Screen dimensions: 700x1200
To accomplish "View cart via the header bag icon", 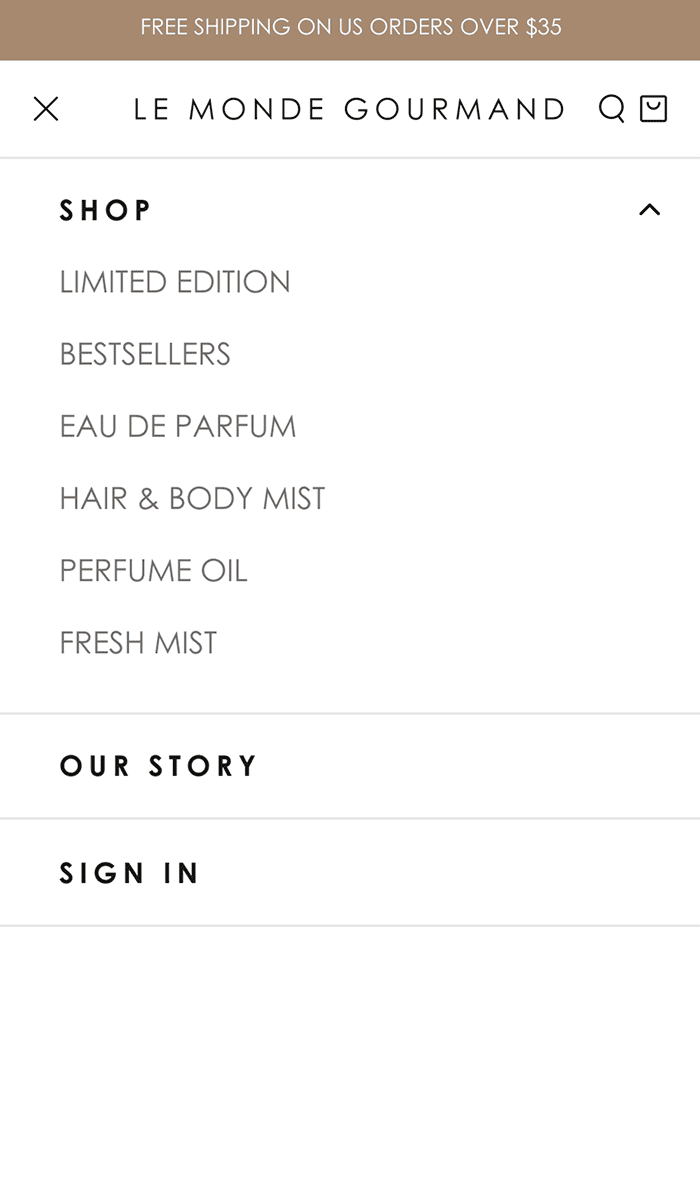I will (653, 108).
